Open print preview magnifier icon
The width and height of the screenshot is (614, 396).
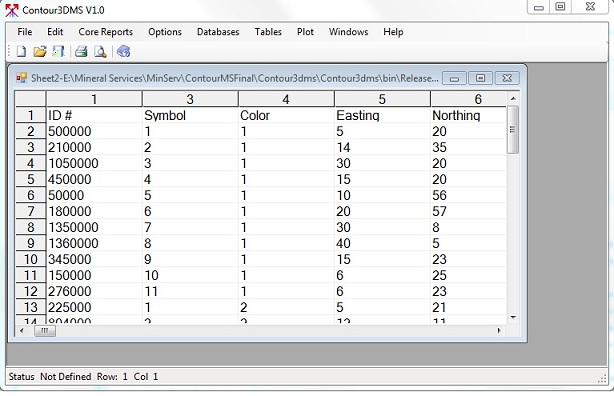pyautogui.click(x=100, y=51)
